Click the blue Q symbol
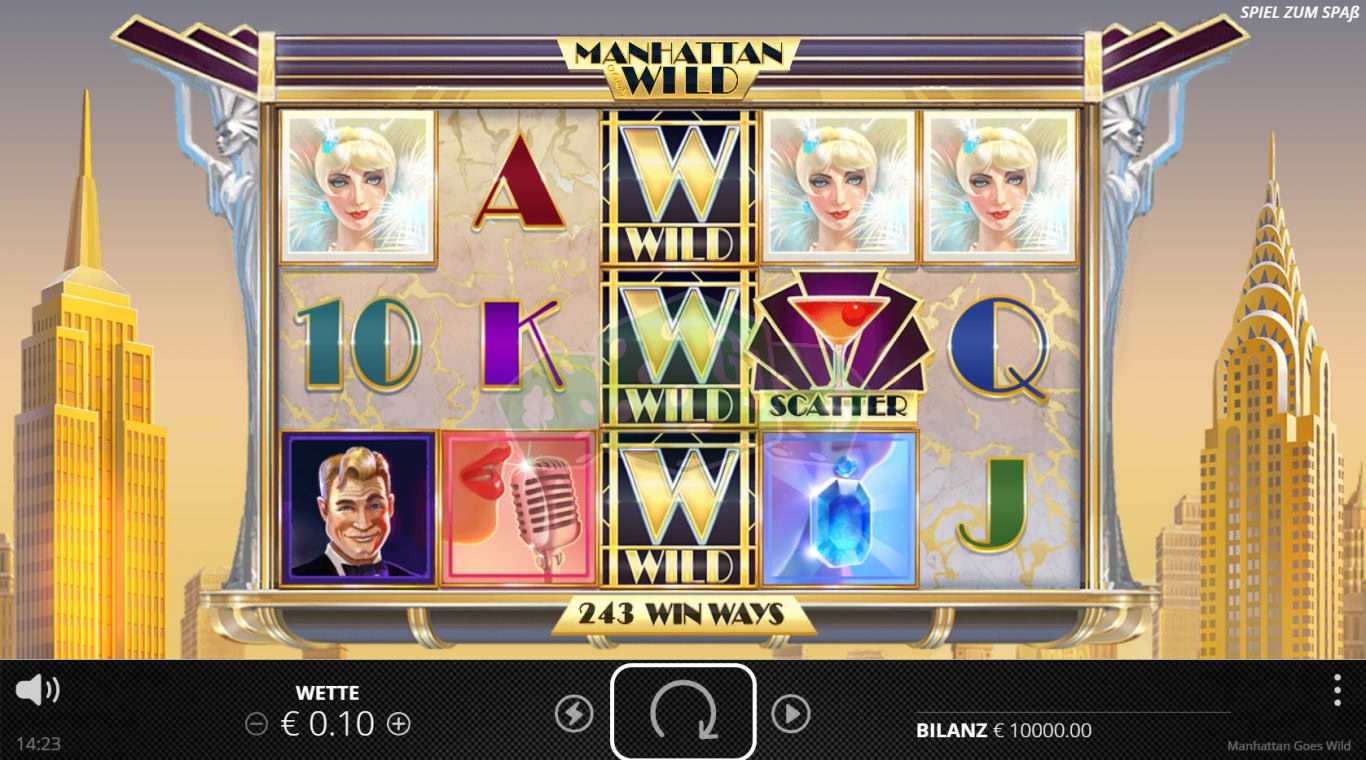Viewport: 1366px width, 760px height. [999, 349]
